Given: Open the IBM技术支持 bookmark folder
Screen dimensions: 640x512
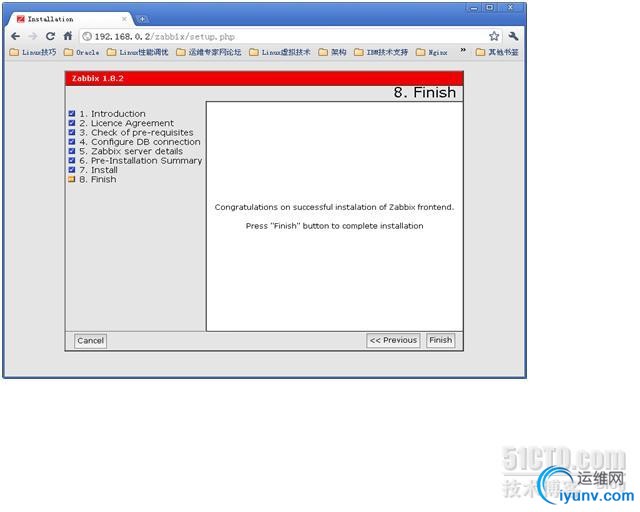Looking at the screenshot, I should (x=381, y=52).
